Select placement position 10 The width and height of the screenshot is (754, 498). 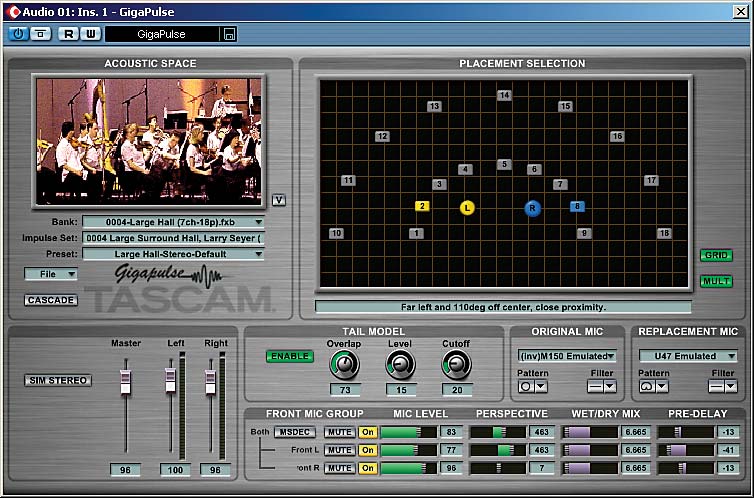(336, 233)
